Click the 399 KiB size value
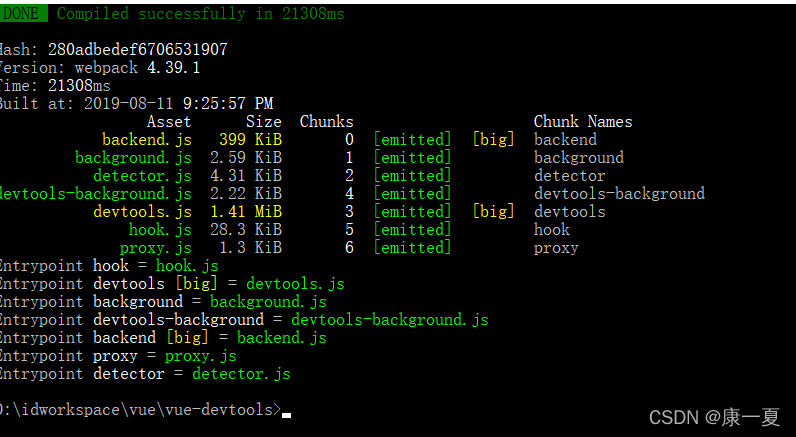 (250, 140)
